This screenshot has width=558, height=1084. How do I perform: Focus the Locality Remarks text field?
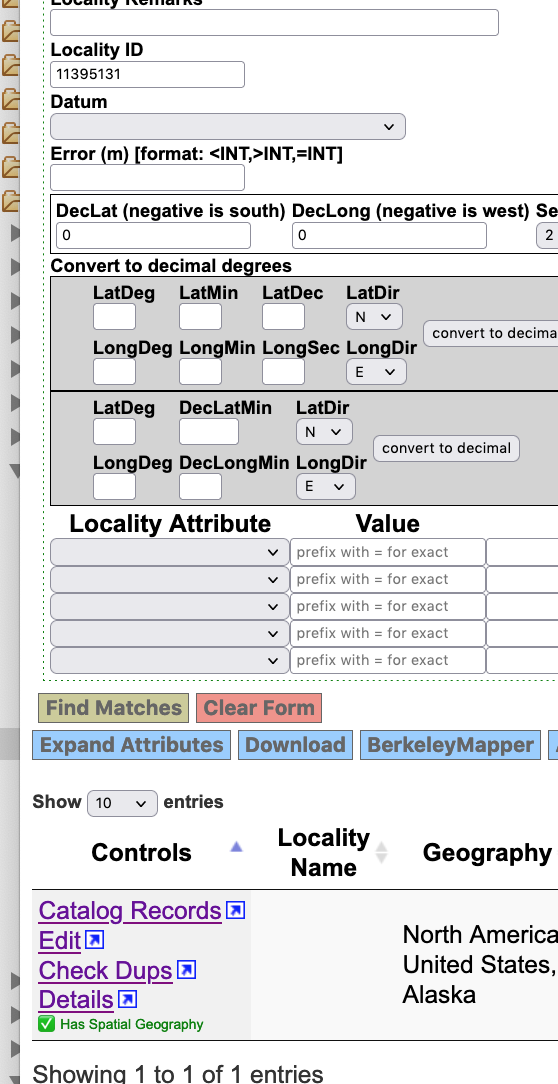pyautogui.click(x=275, y=23)
